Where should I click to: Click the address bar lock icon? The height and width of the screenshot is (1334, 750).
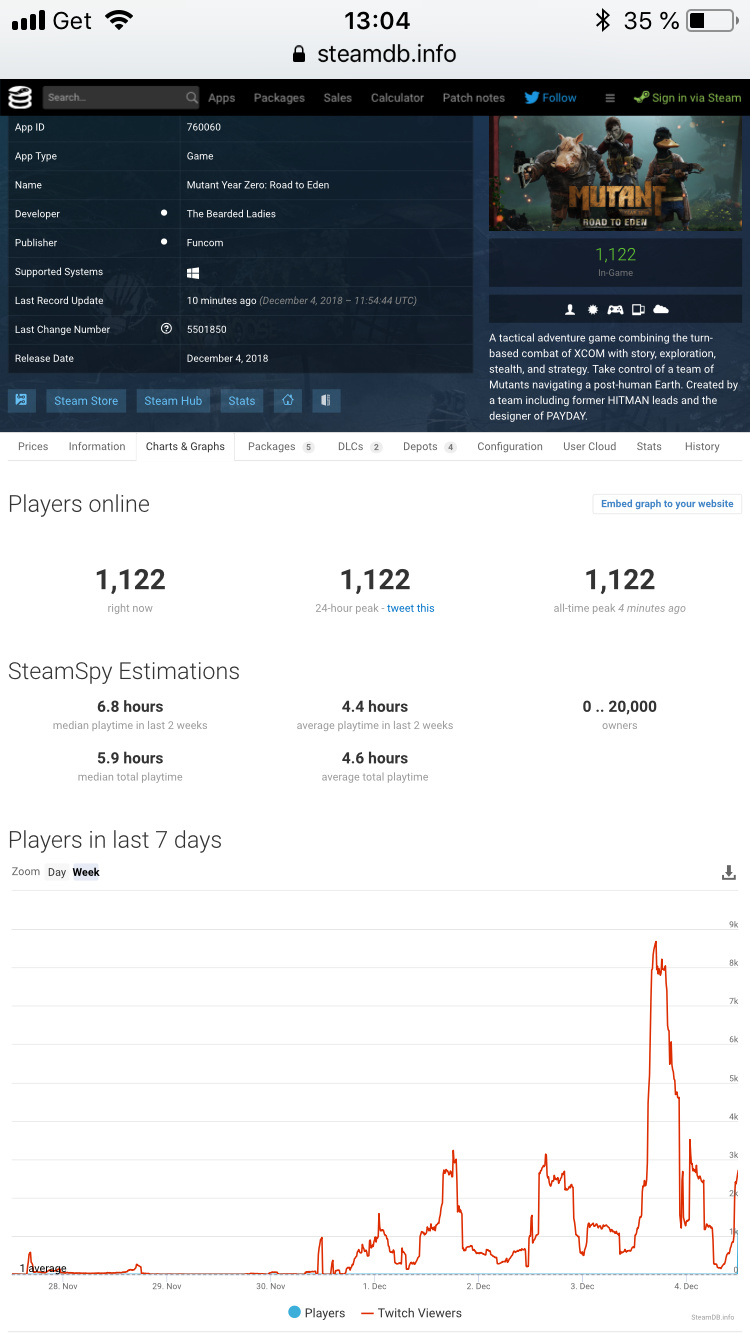click(x=299, y=54)
